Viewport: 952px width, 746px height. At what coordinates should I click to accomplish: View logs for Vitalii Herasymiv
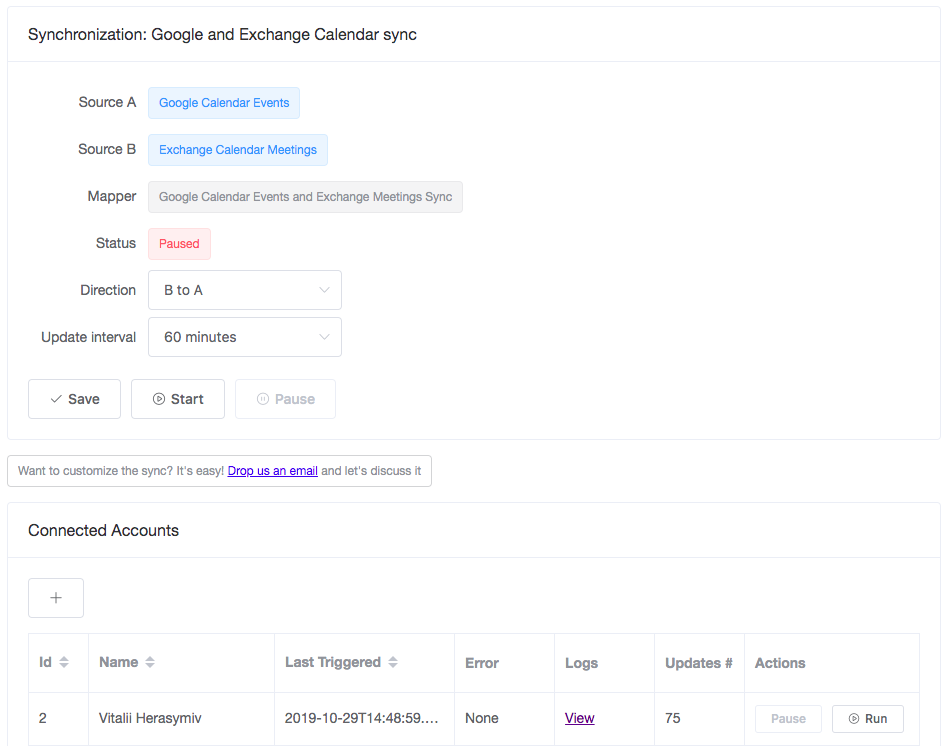579,718
